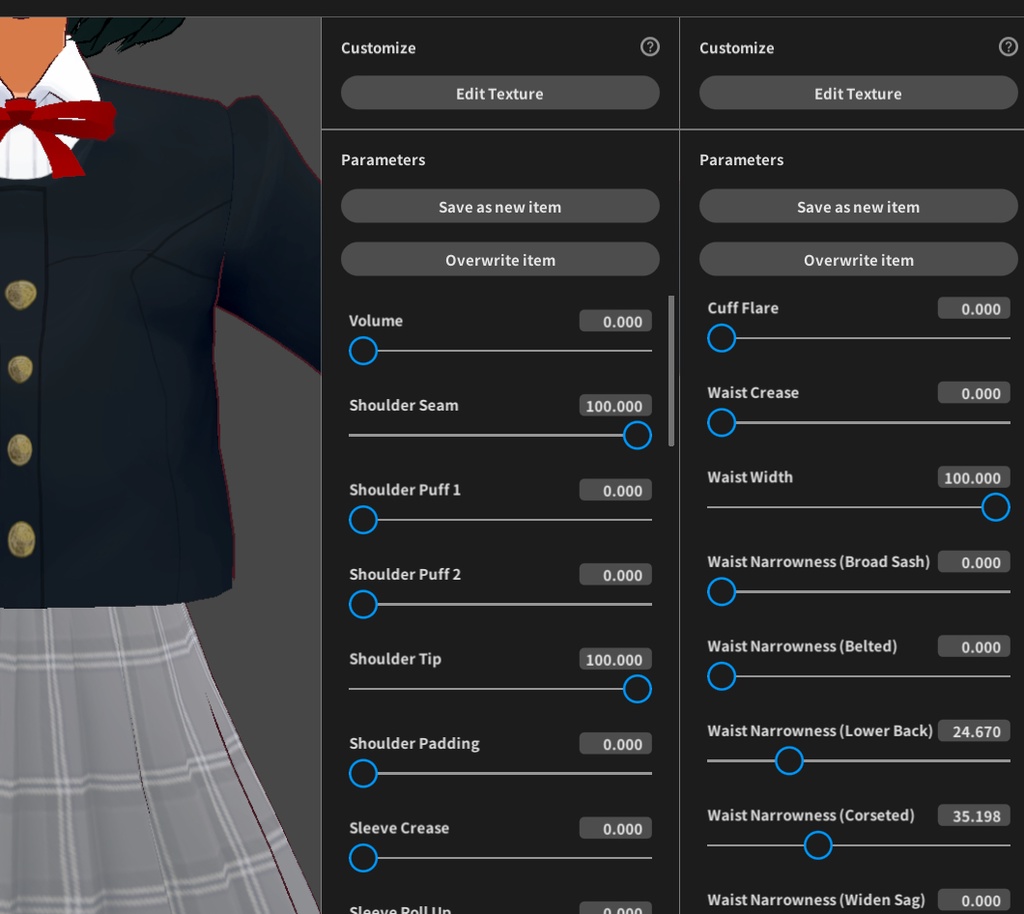
Task: Select the Shoulder Padding value field
Action: (615, 743)
